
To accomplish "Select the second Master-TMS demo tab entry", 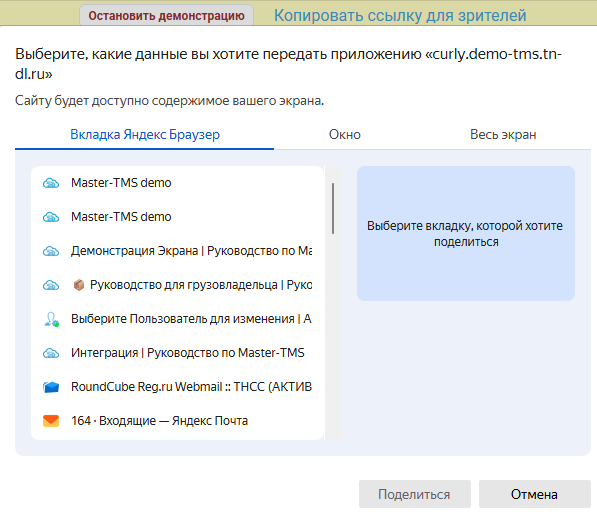I will point(177,217).
